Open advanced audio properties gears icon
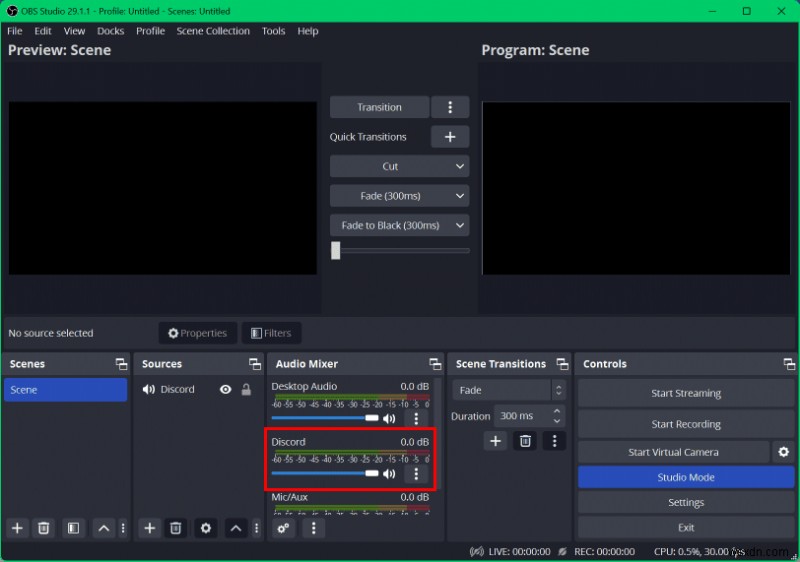 pyautogui.click(x=283, y=528)
